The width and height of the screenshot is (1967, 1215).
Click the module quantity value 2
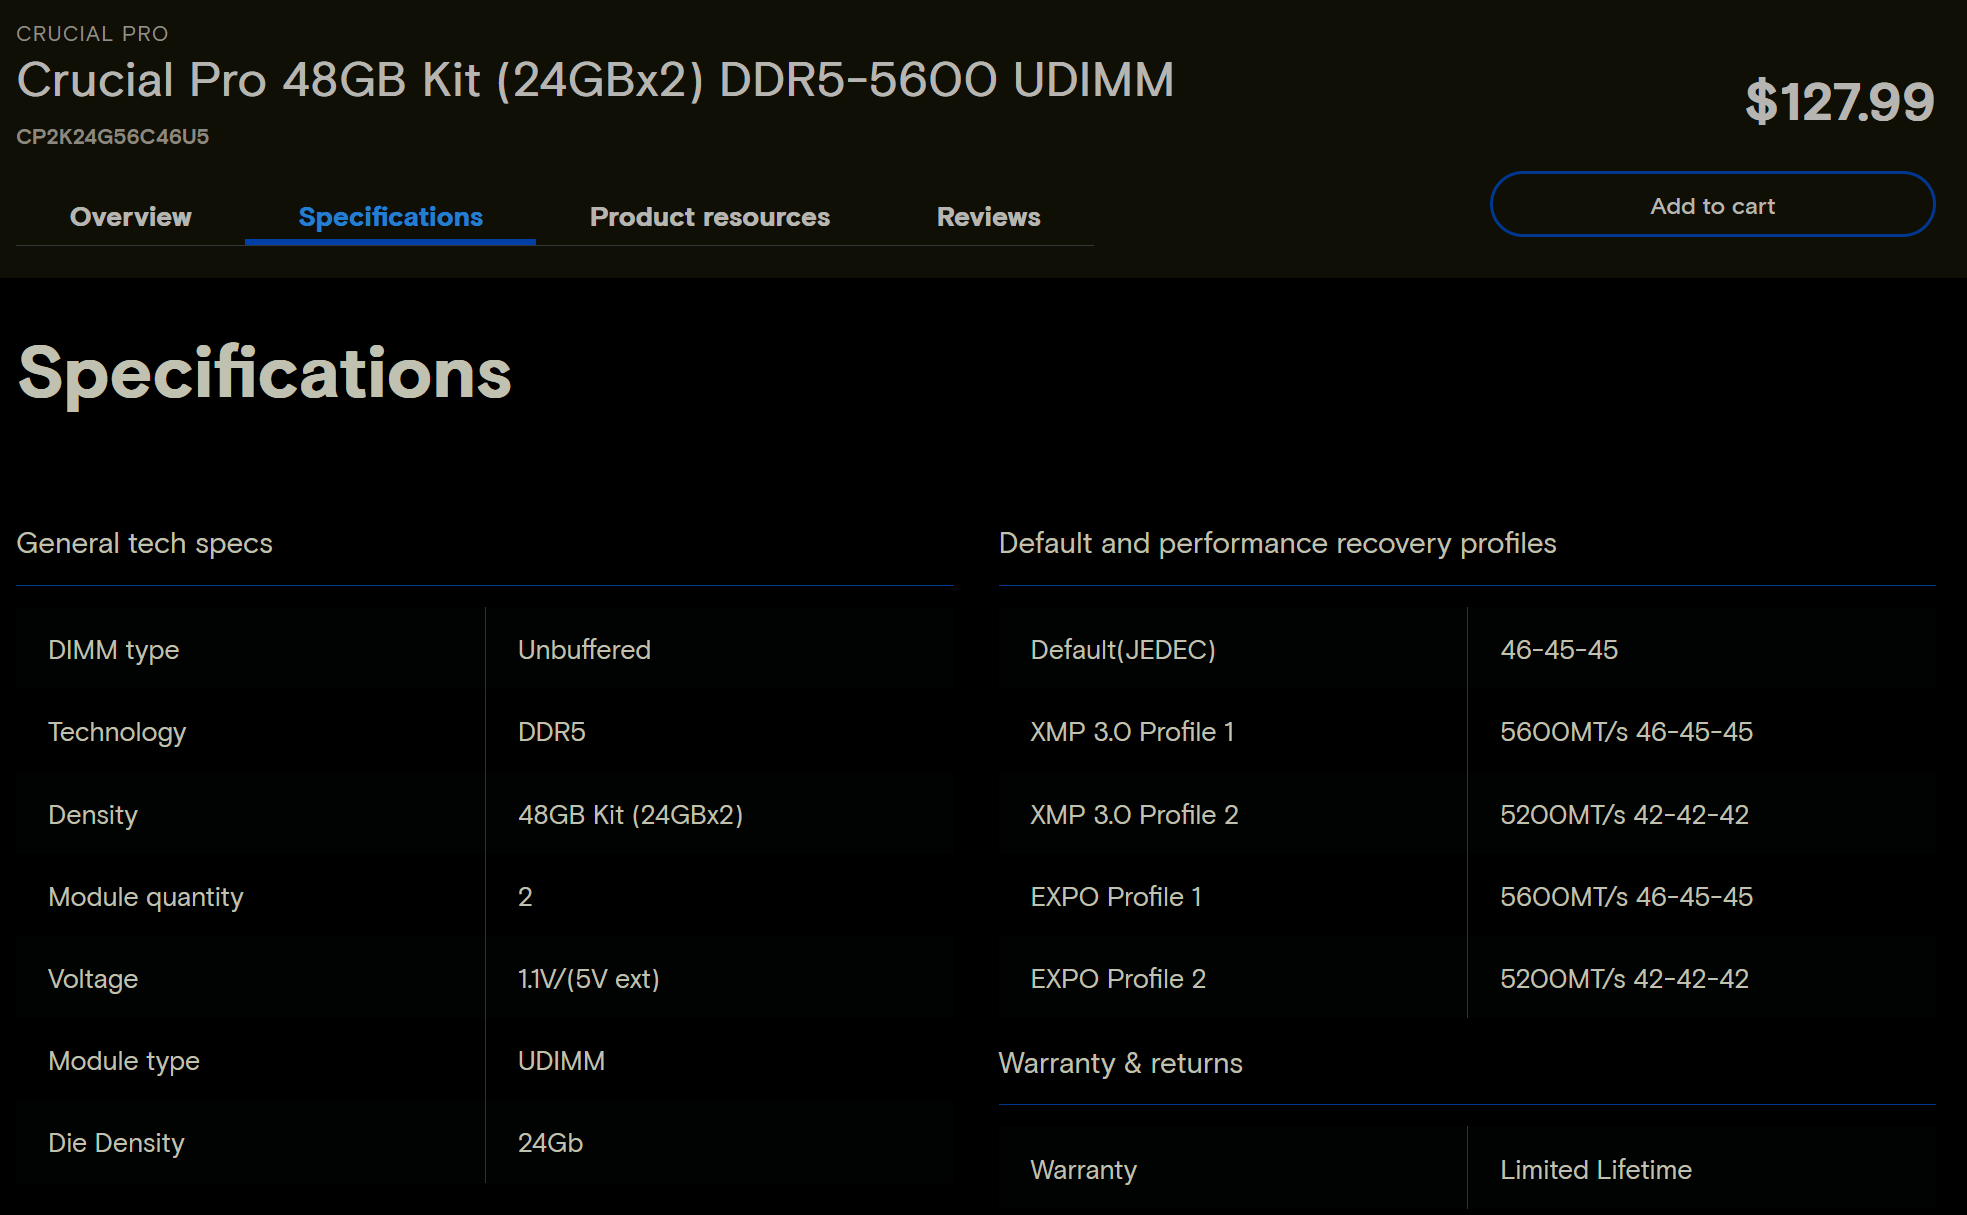coord(525,897)
